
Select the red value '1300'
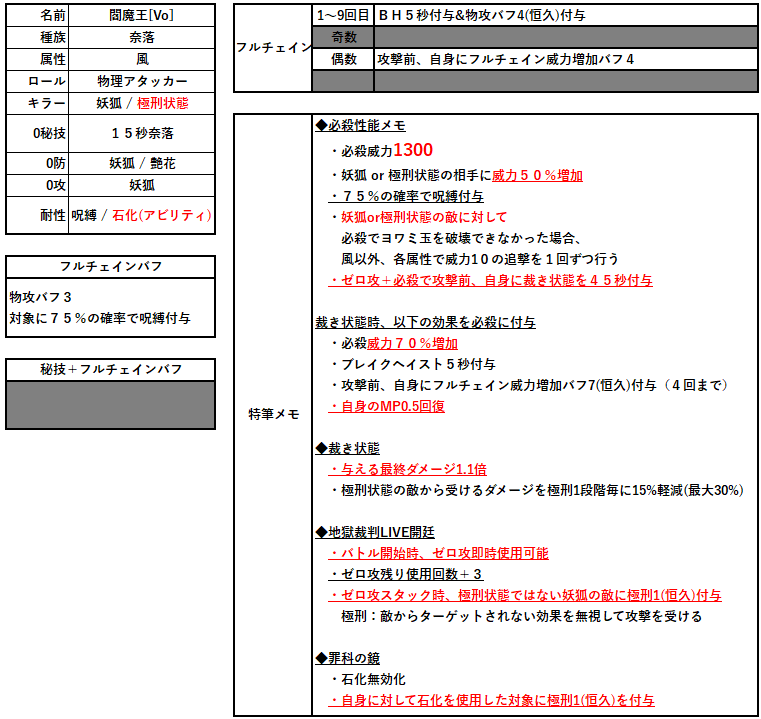[x=413, y=150]
